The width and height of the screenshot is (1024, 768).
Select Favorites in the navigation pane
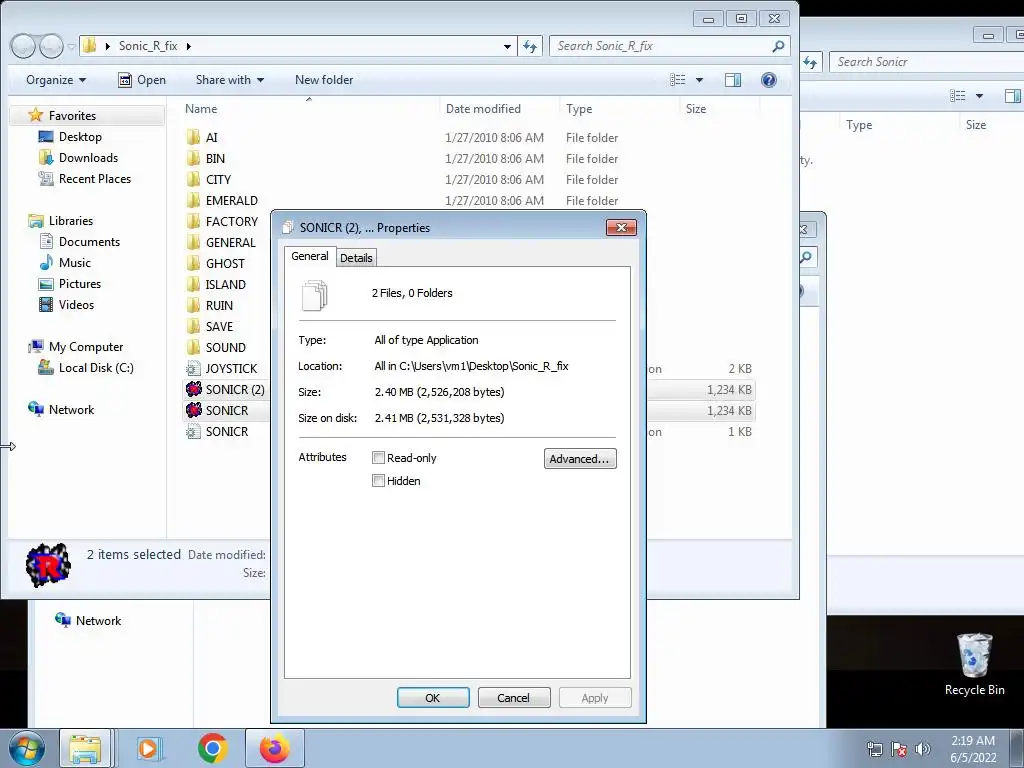click(x=72, y=116)
